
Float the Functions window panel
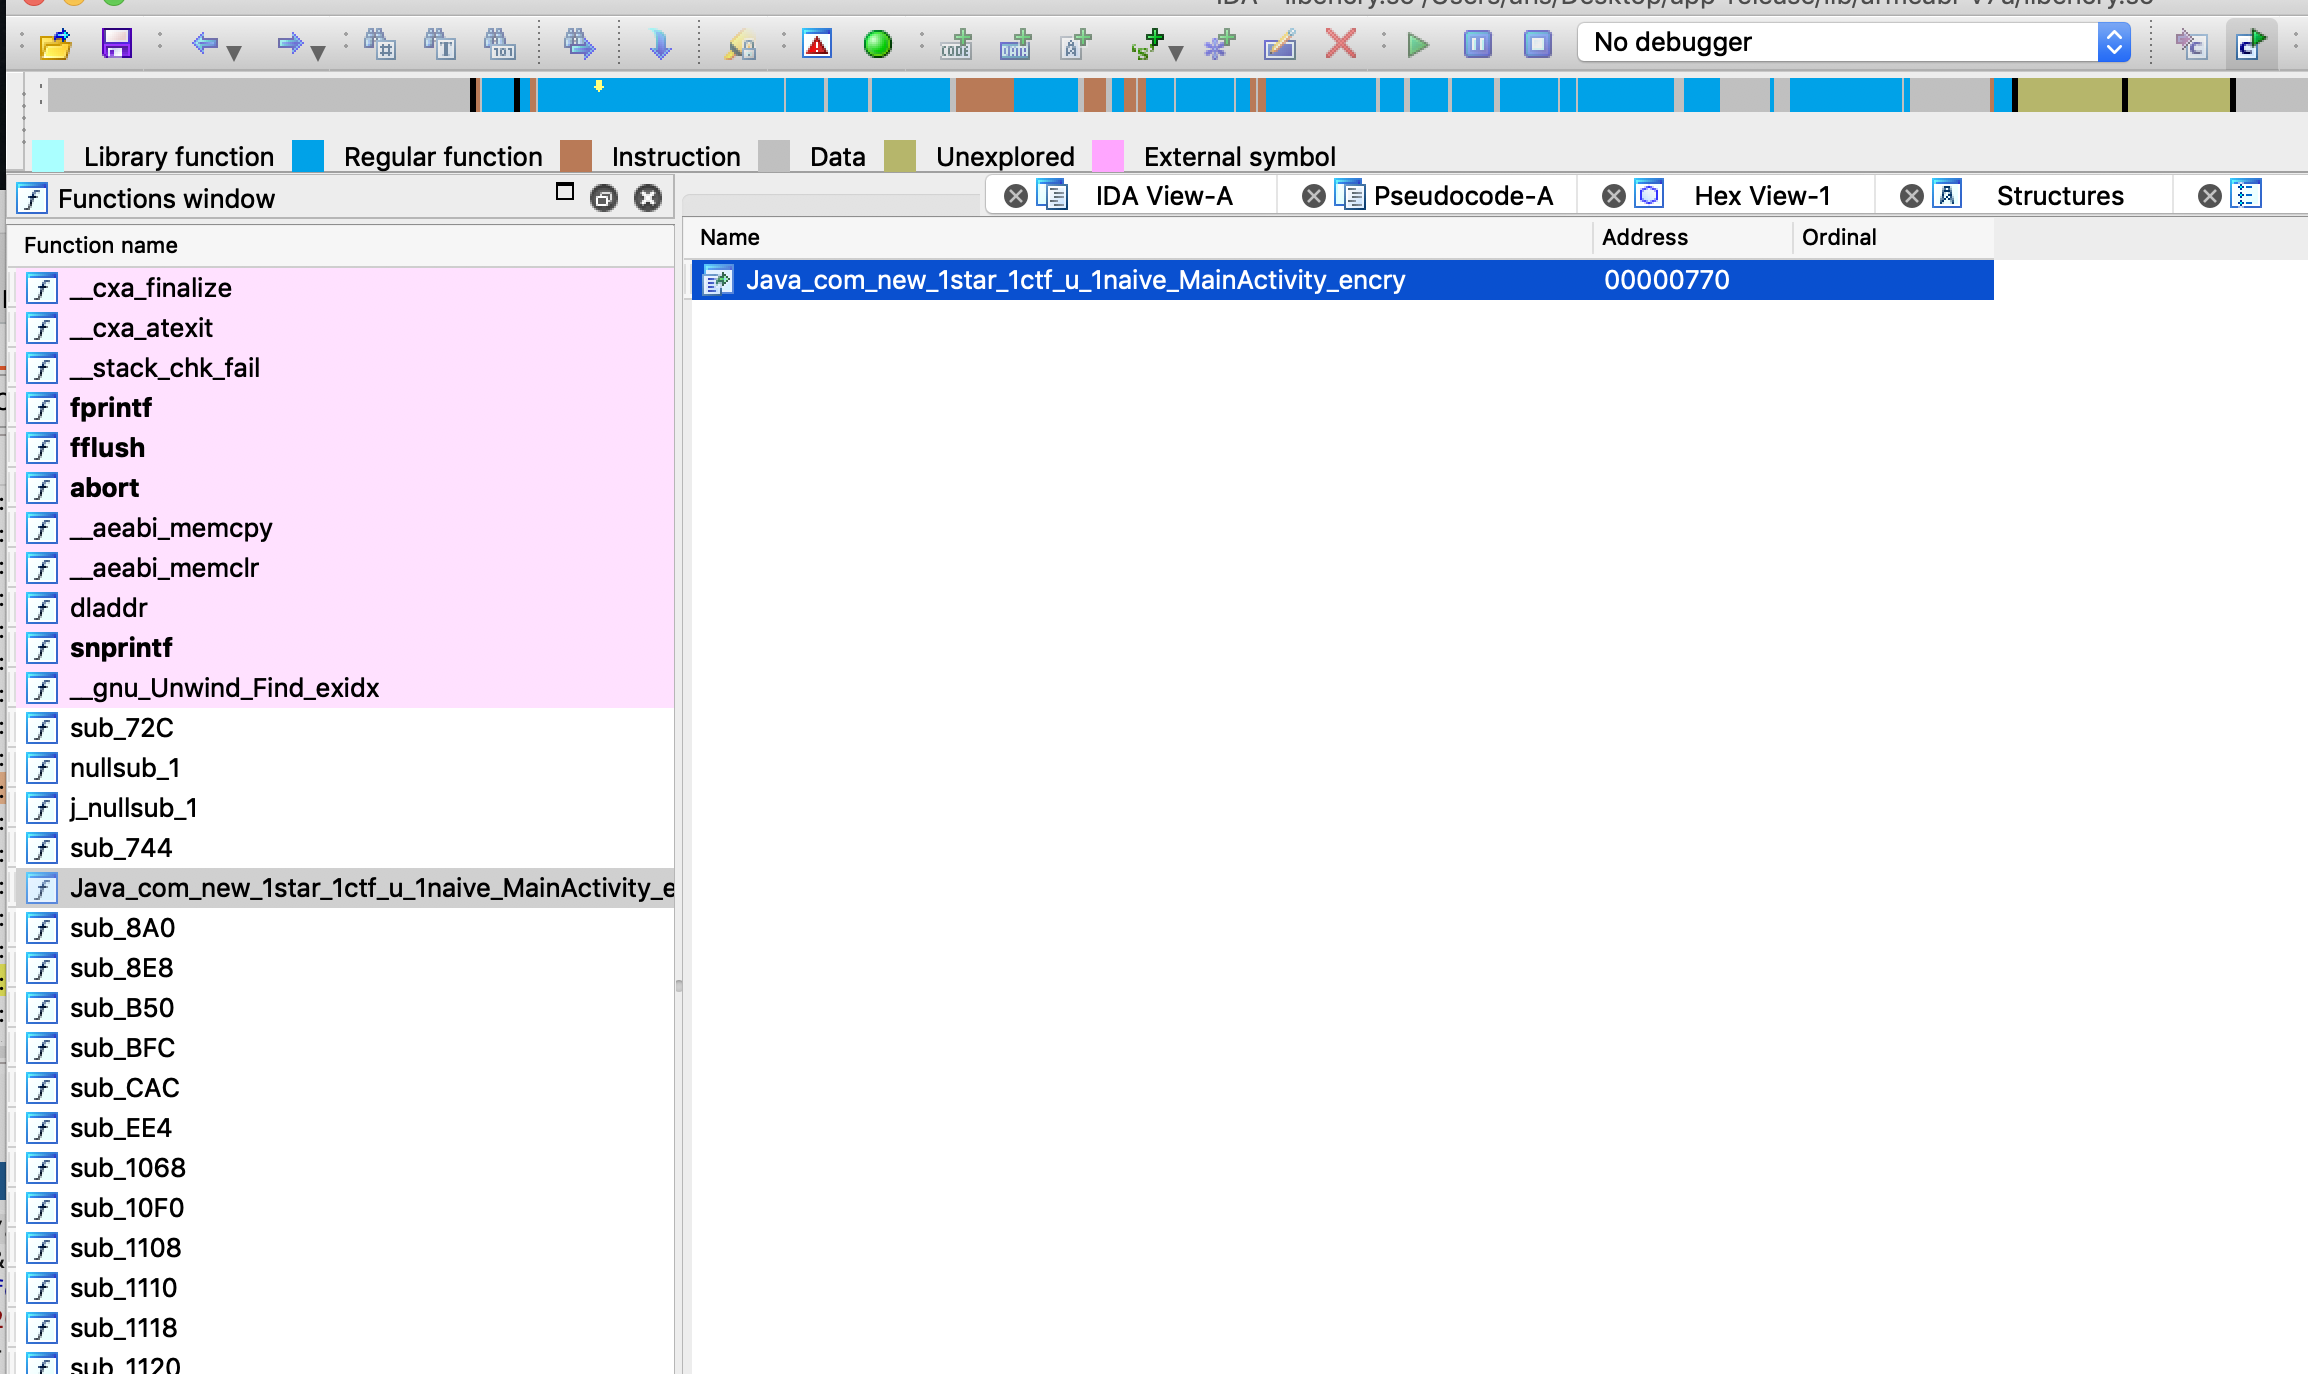[603, 198]
